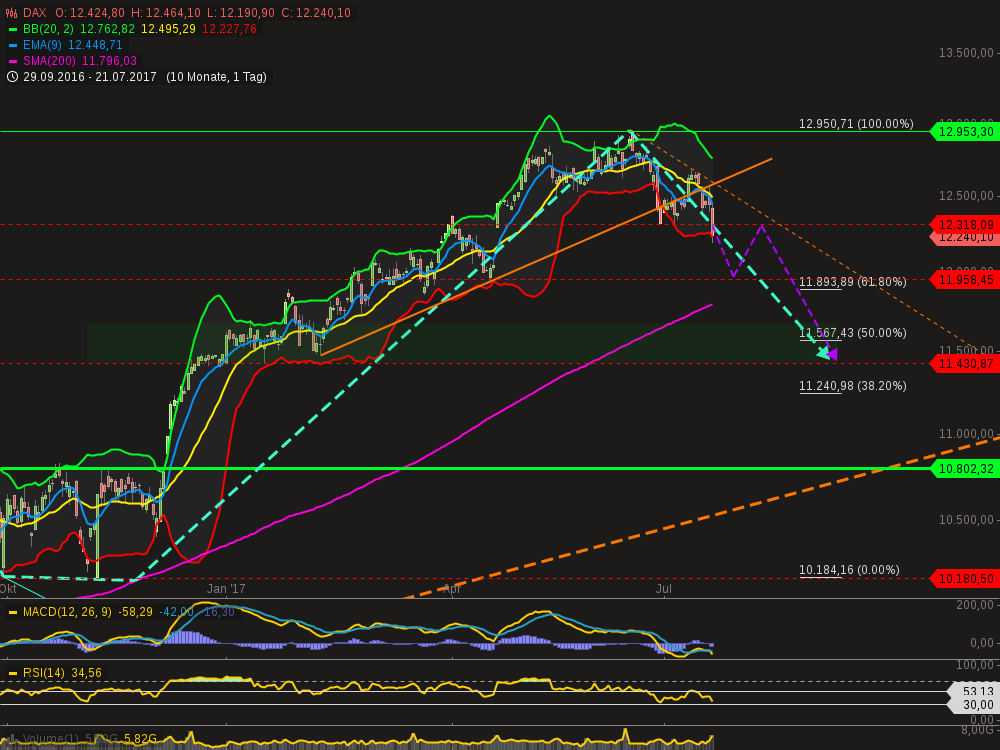The width and height of the screenshot is (1000, 750).
Task: Click the EMA value 12.448,71
Action: (x=95, y=45)
